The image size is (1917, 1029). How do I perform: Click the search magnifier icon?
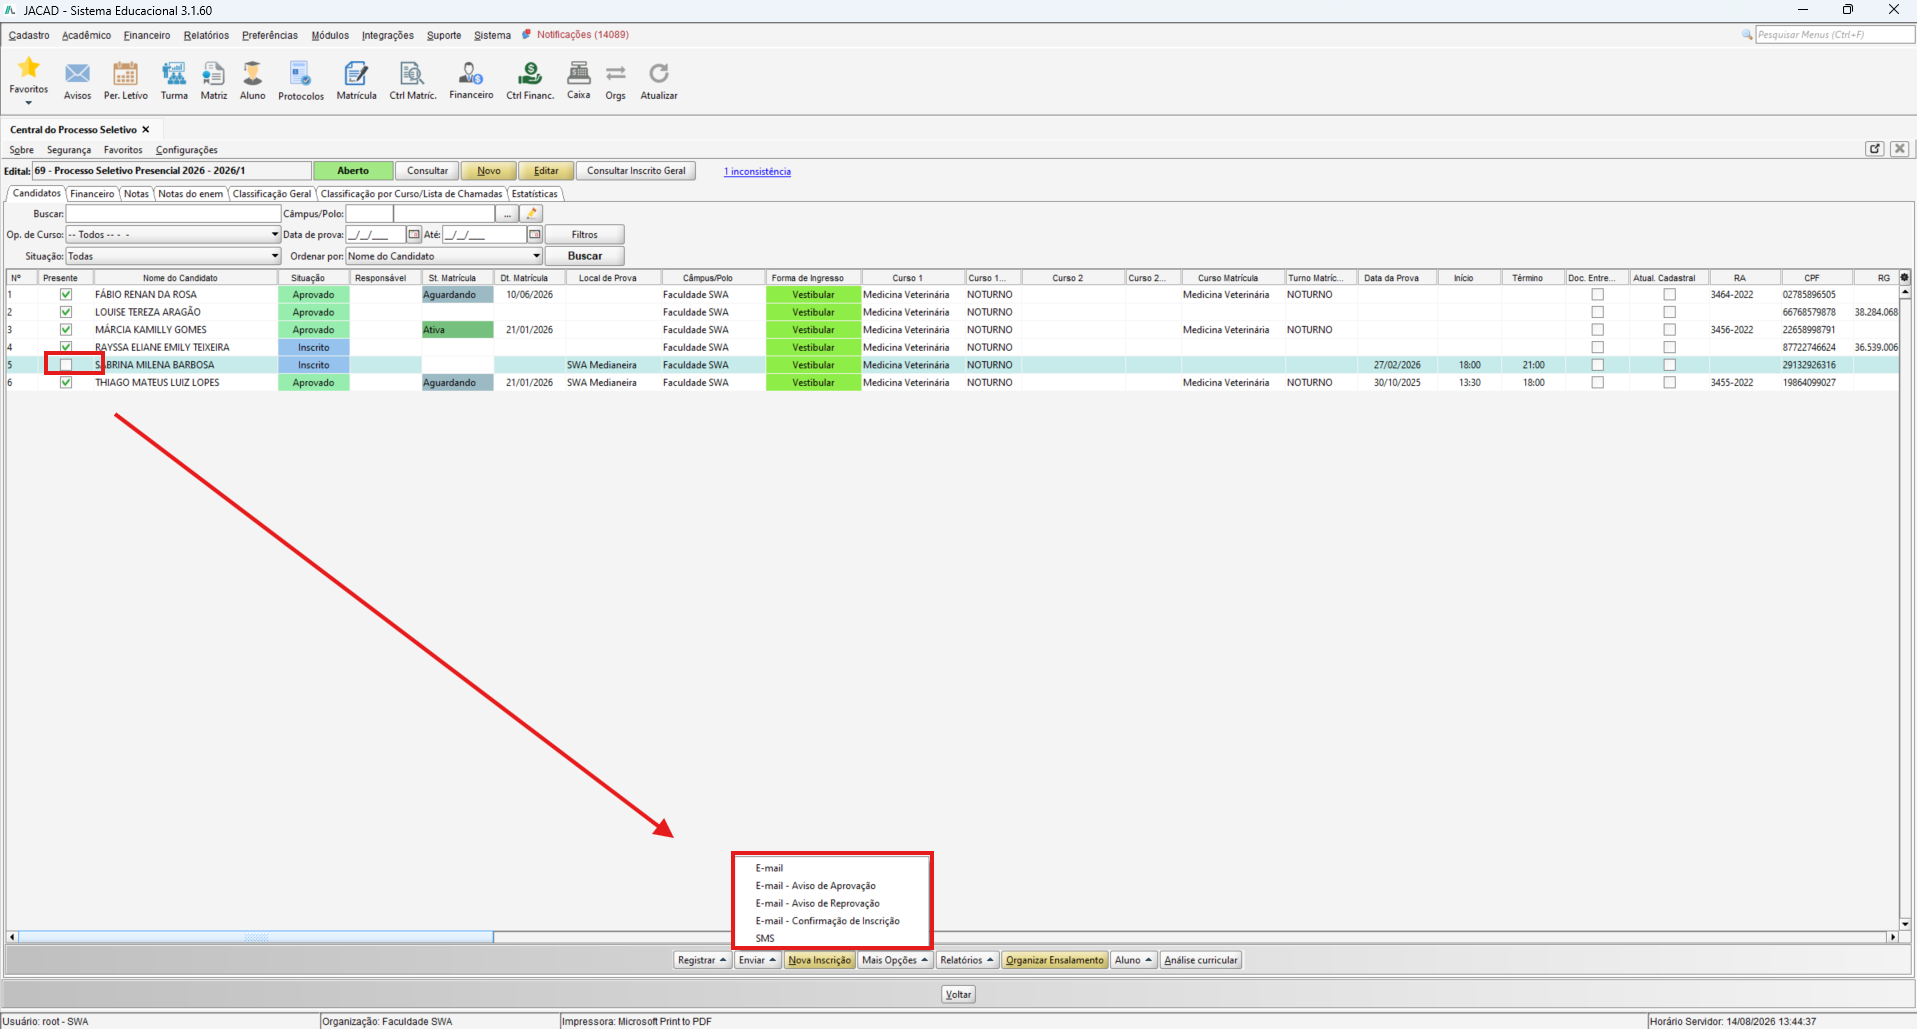pyautogui.click(x=1747, y=34)
